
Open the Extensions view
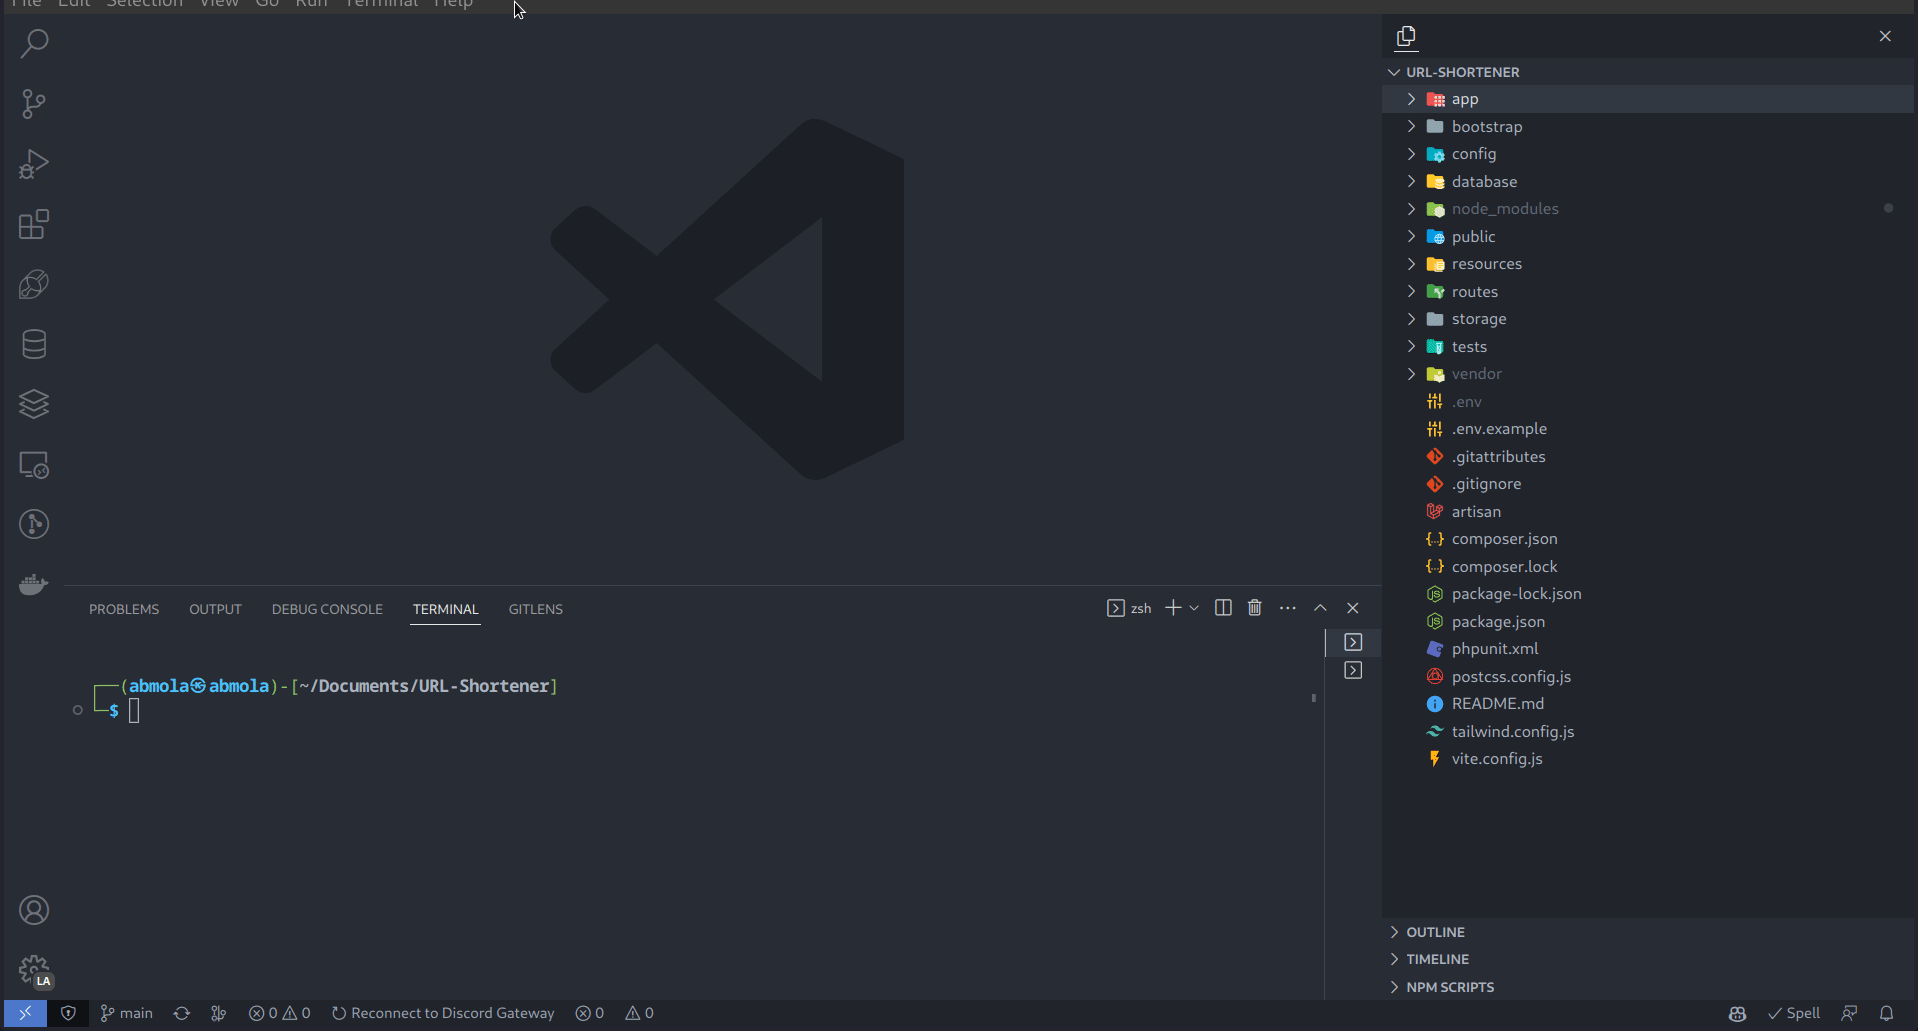coord(34,224)
